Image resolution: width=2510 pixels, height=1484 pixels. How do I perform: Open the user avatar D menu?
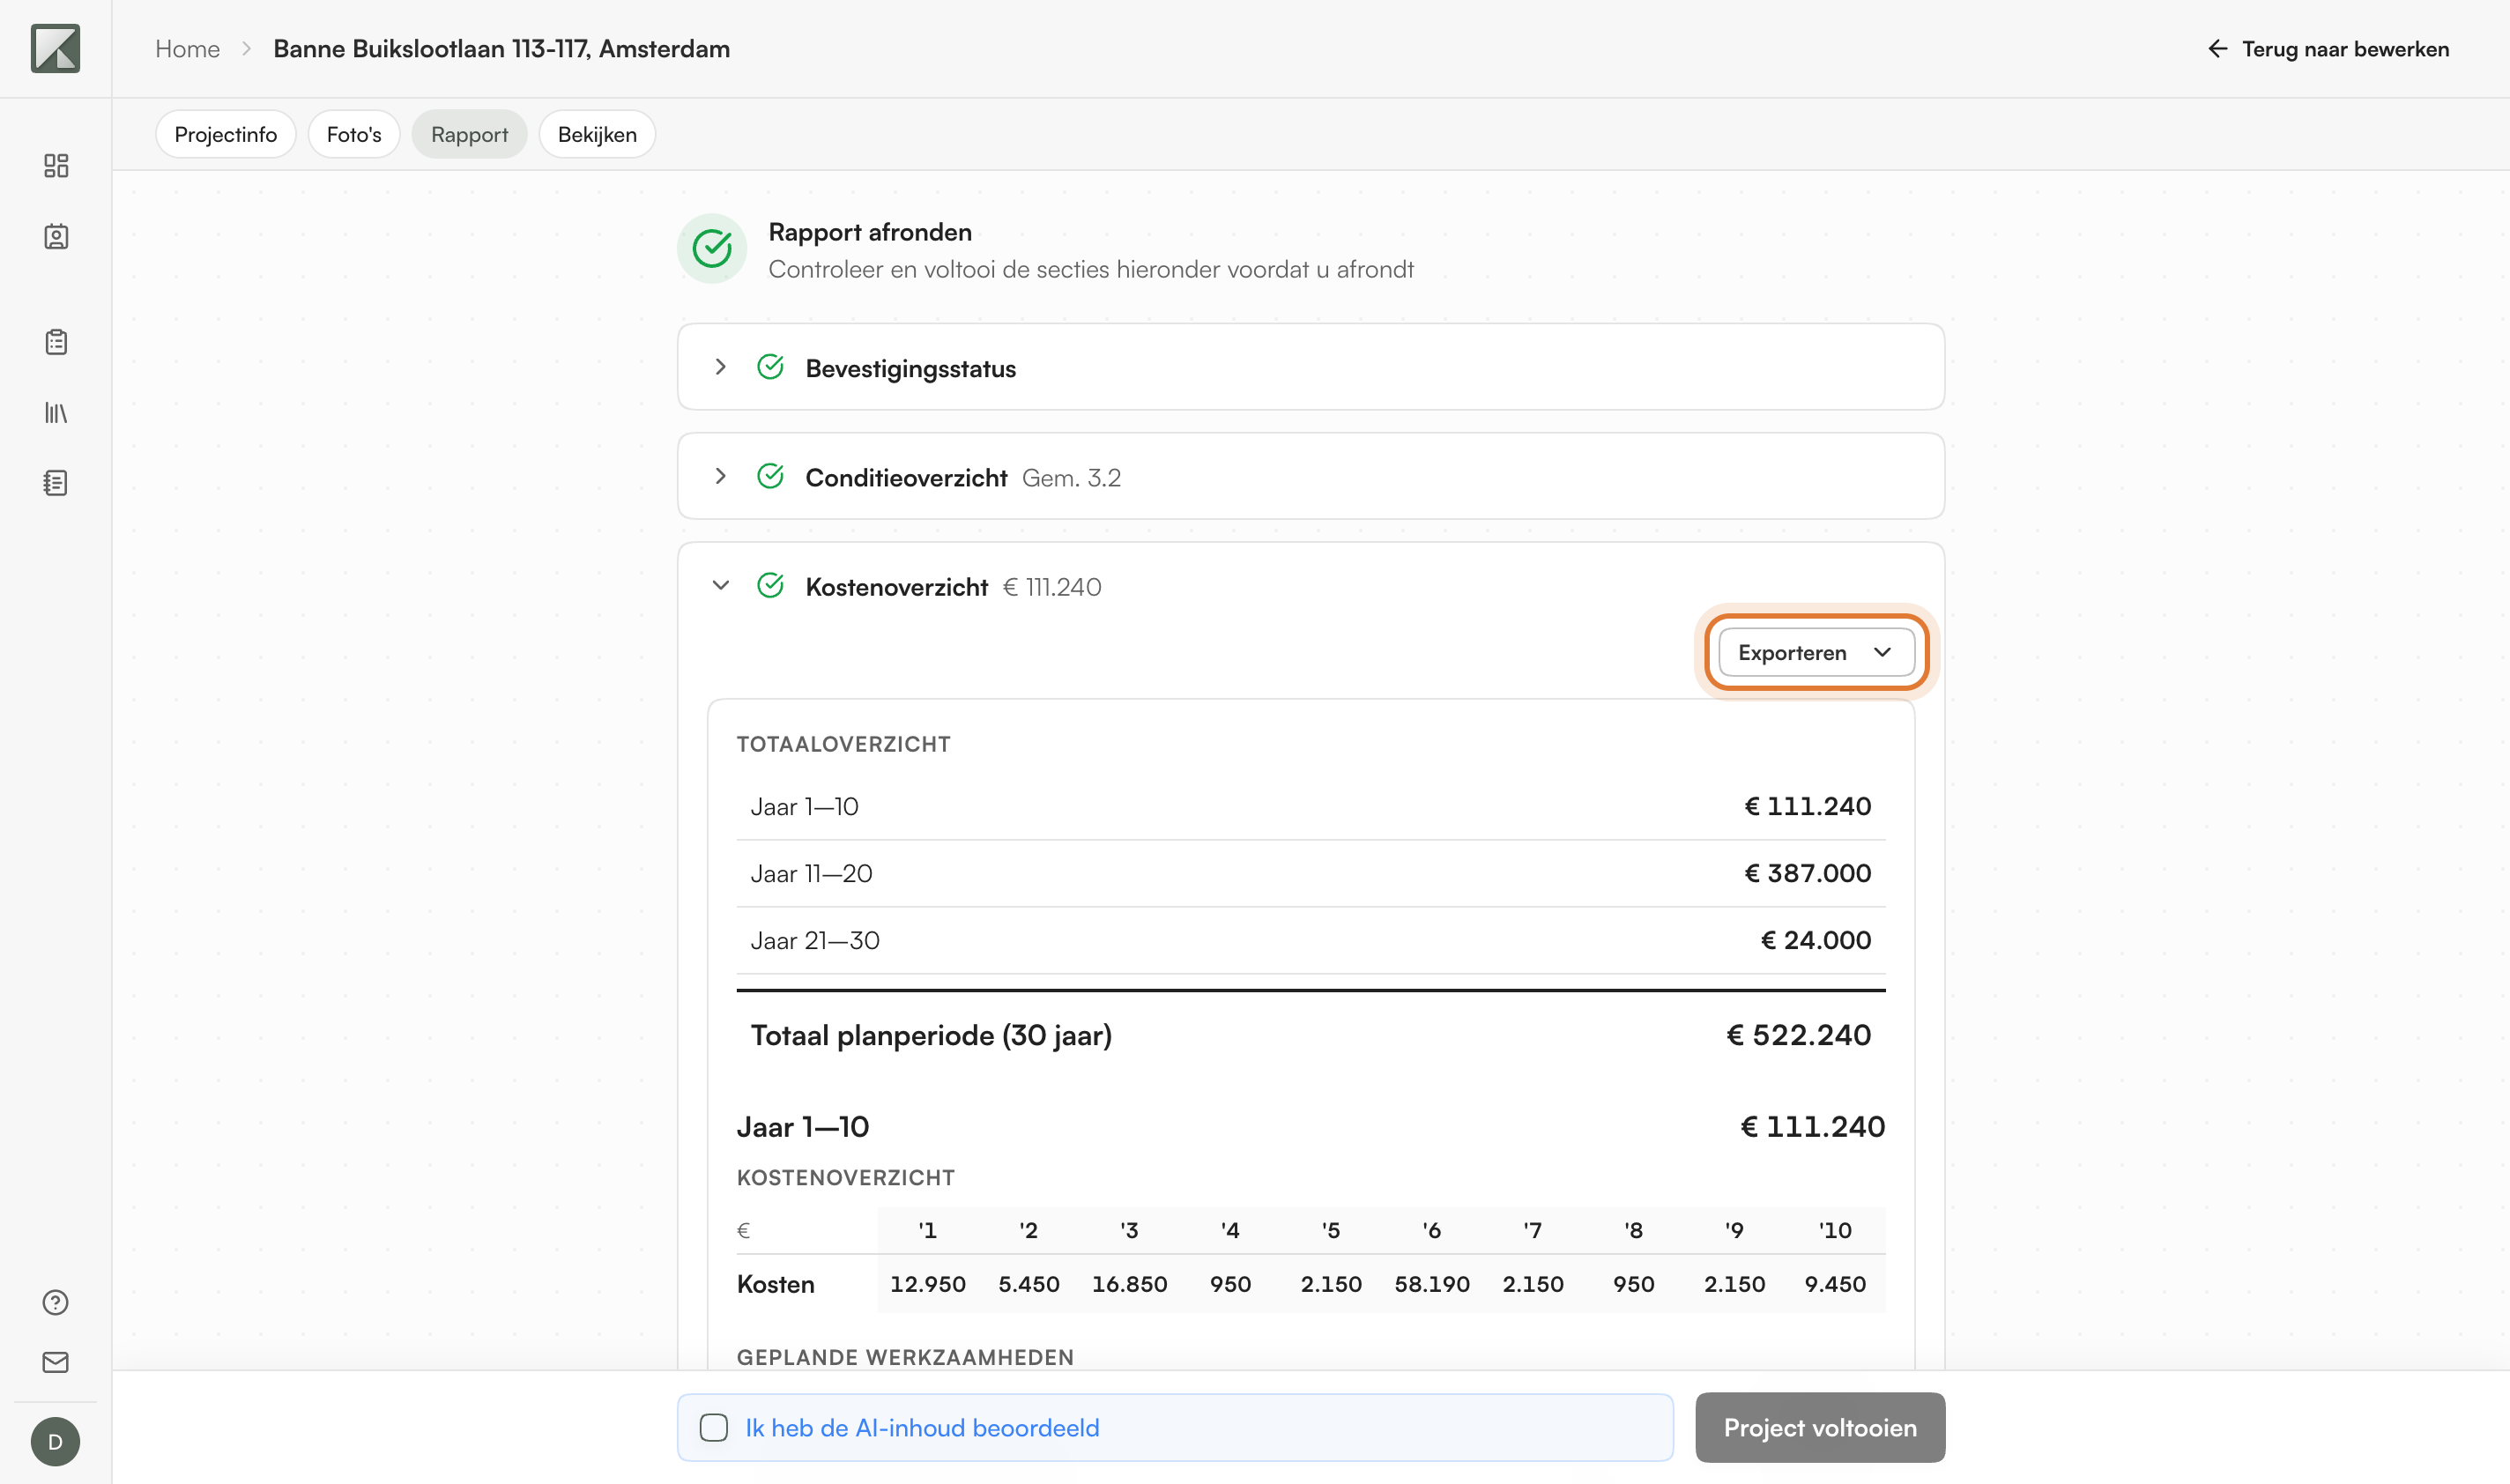tap(56, 1441)
